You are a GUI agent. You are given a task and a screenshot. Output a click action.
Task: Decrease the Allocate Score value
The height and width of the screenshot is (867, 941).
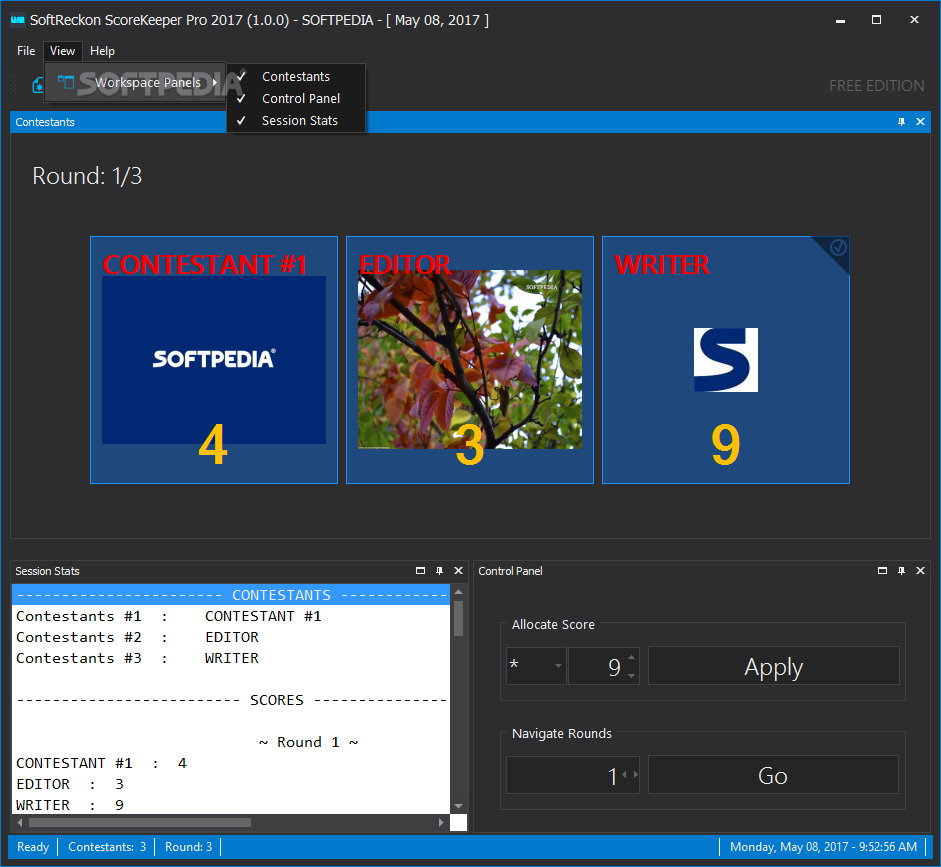click(631, 676)
